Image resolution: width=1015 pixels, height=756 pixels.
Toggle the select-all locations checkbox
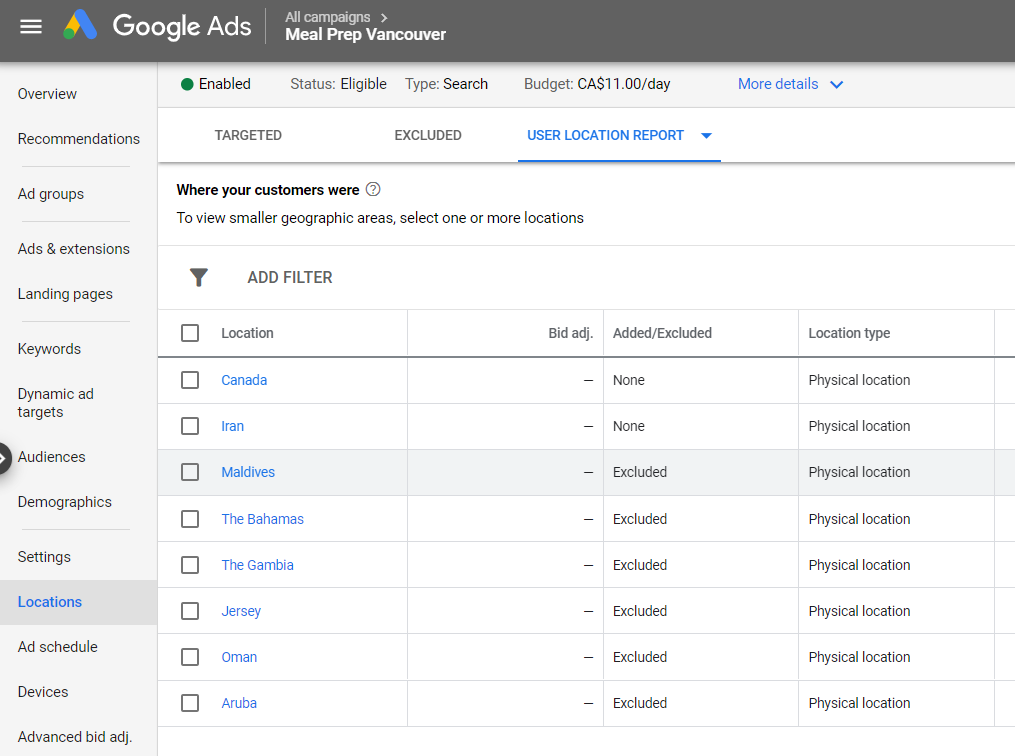click(190, 333)
